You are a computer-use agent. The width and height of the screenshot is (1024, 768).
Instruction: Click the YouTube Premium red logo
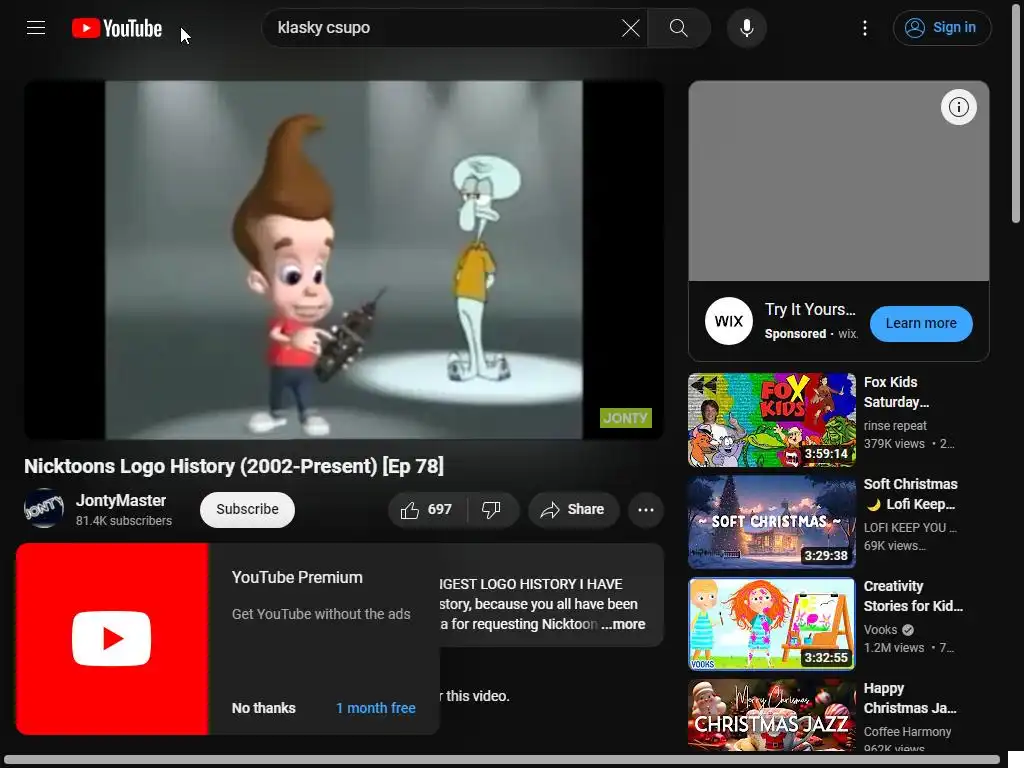click(x=112, y=639)
